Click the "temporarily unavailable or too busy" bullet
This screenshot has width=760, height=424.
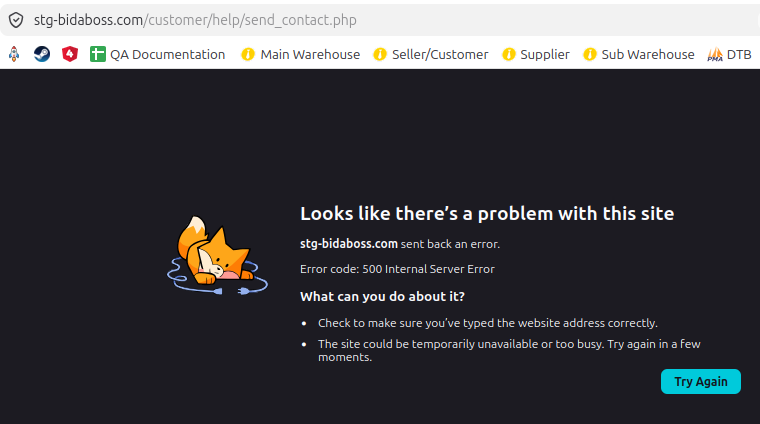click(x=509, y=350)
